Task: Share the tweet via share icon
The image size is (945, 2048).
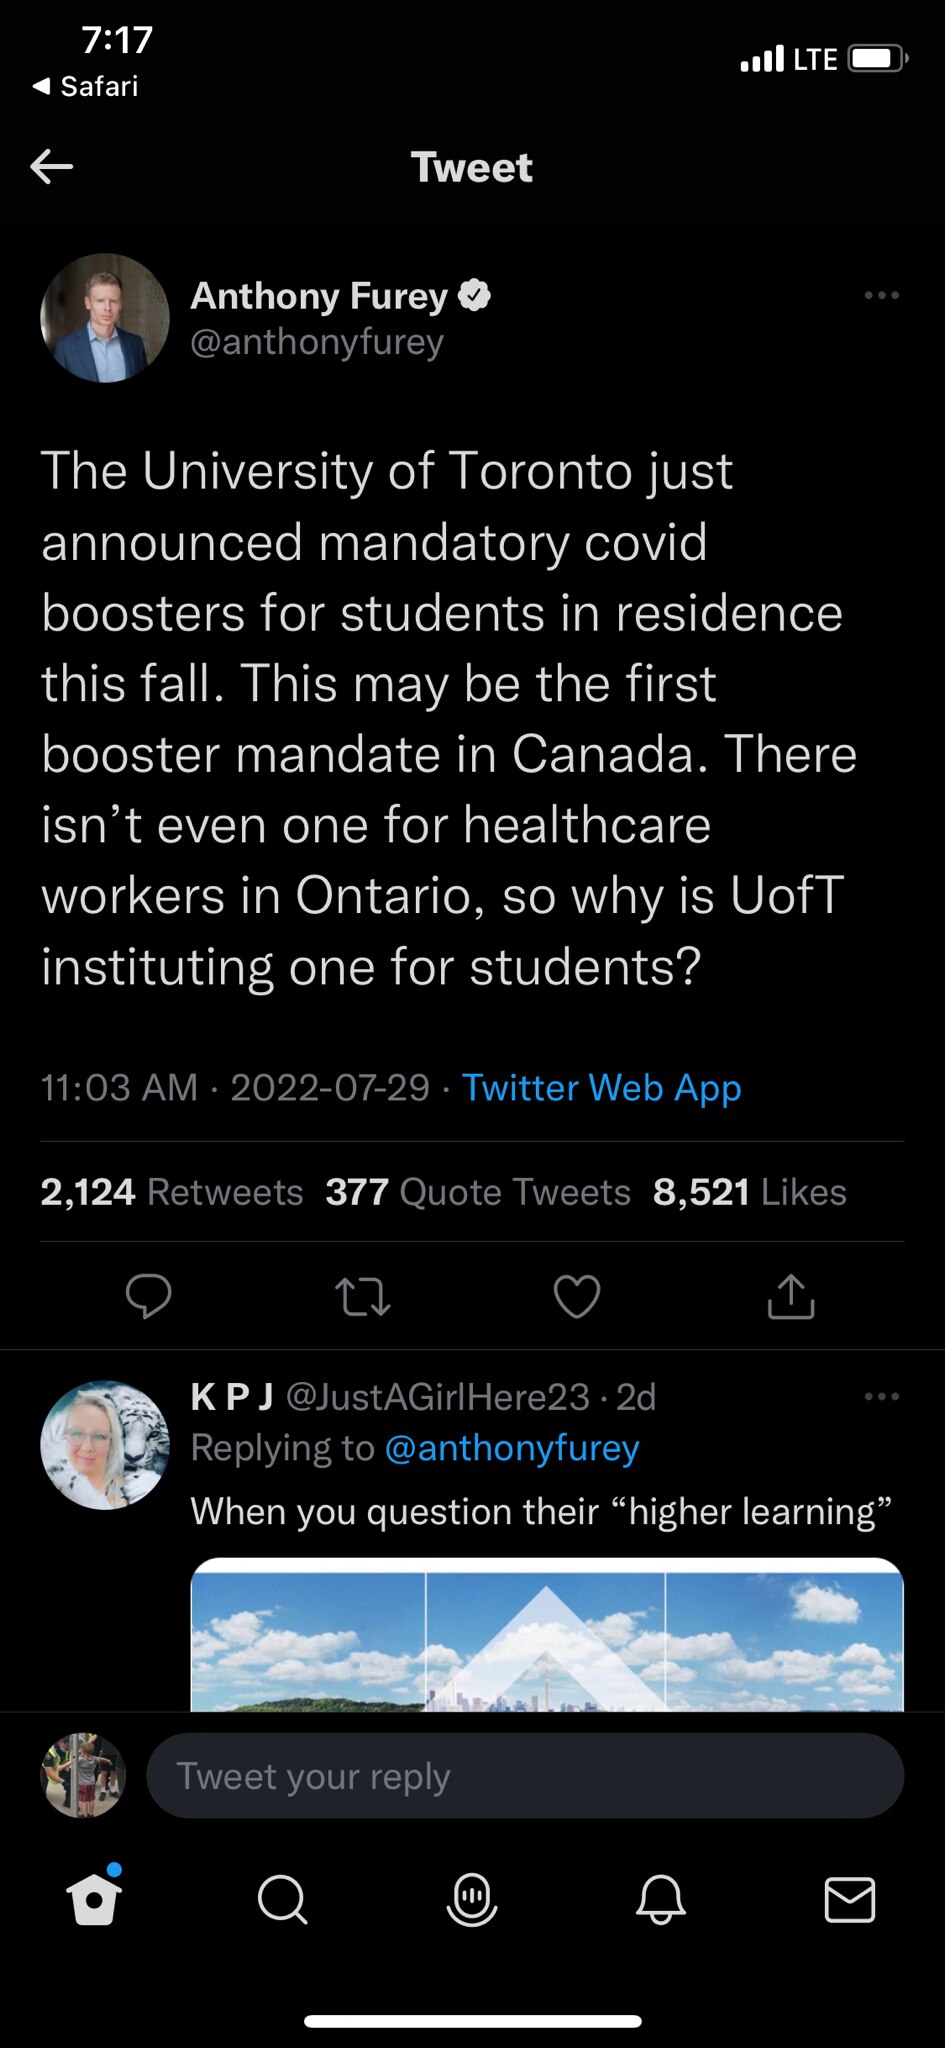Action: 791,1296
